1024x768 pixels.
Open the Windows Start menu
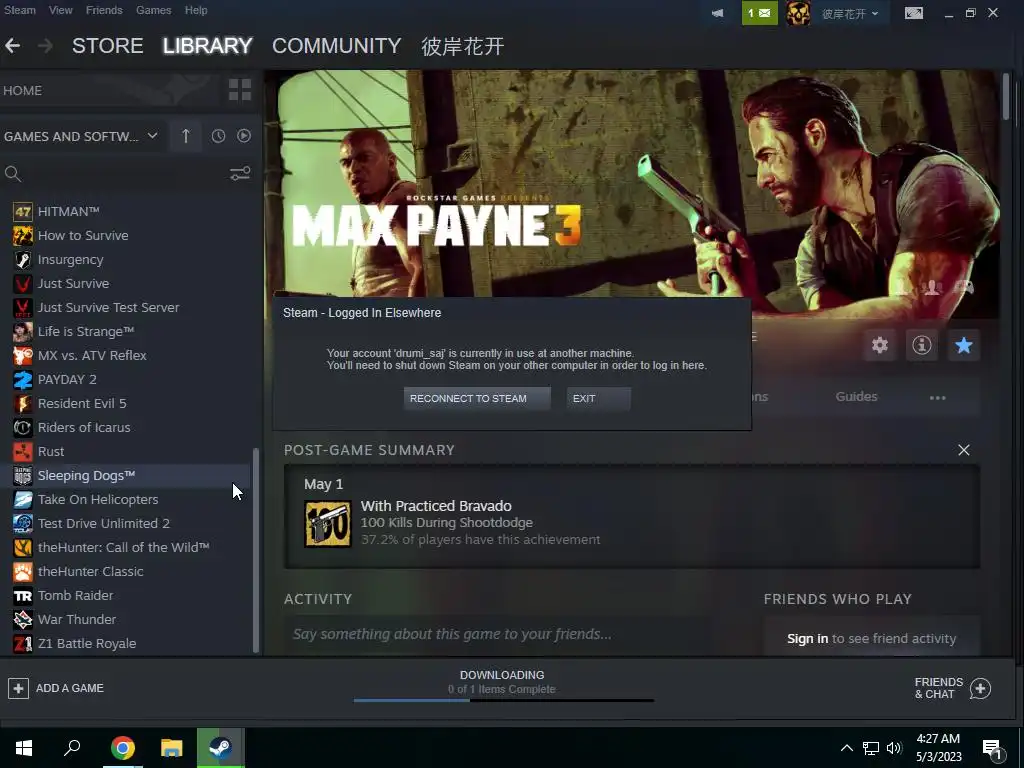(24, 748)
